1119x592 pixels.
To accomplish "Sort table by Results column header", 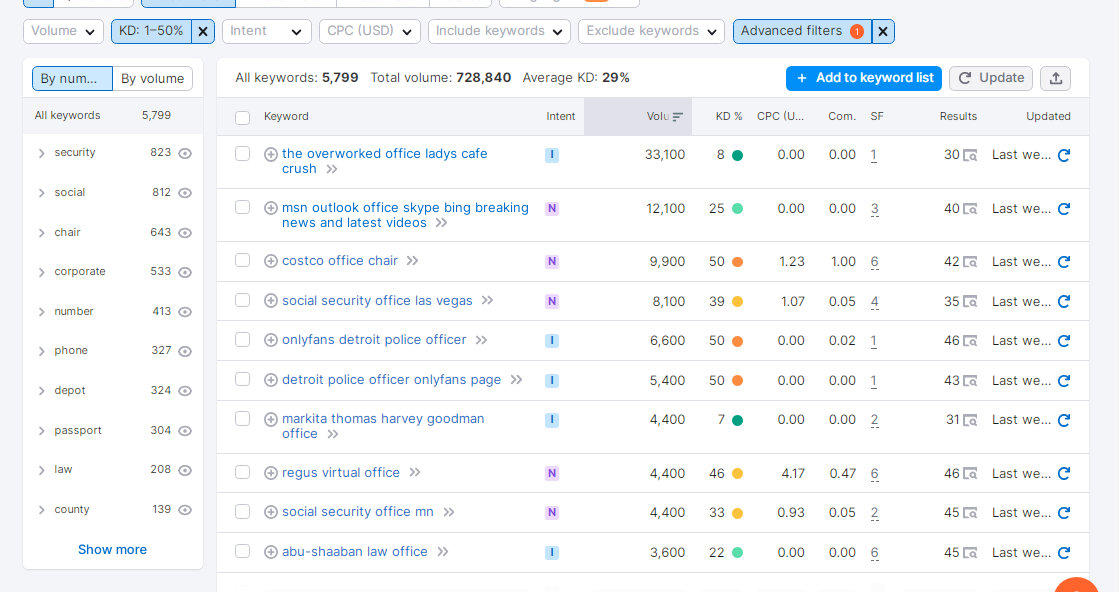I will (958, 116).
